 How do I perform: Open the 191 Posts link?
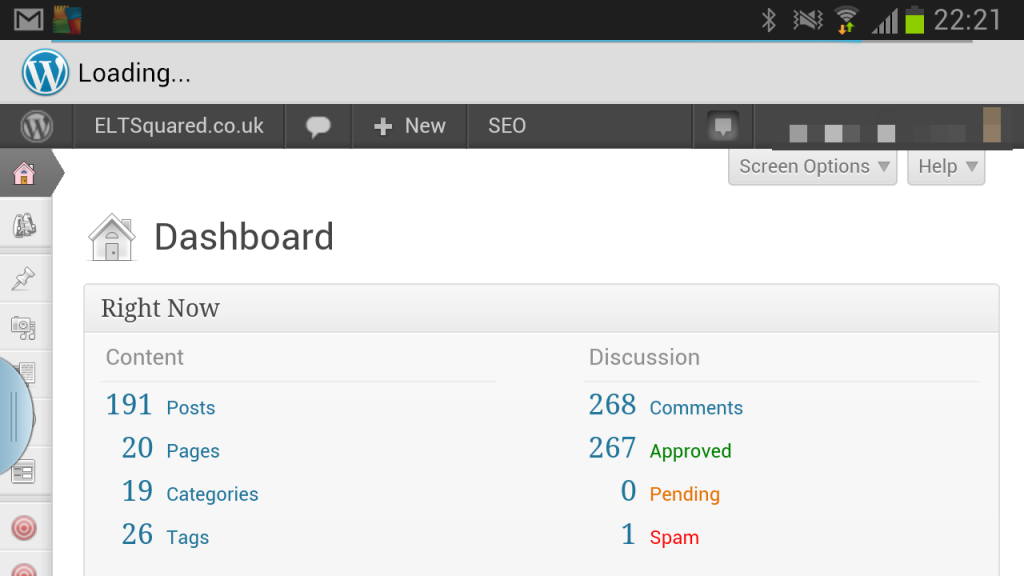click(161, 406)
